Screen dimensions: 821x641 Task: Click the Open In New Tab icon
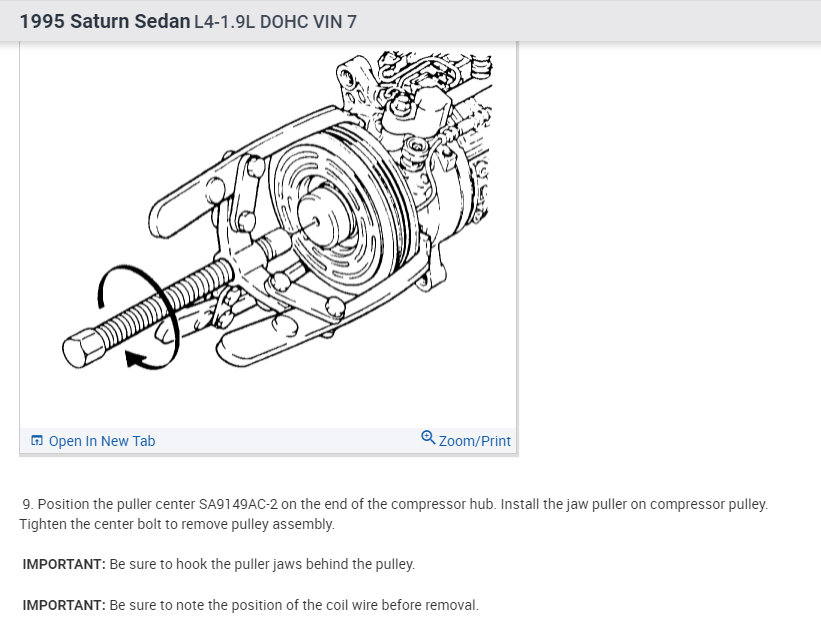[x=37, y=440]
